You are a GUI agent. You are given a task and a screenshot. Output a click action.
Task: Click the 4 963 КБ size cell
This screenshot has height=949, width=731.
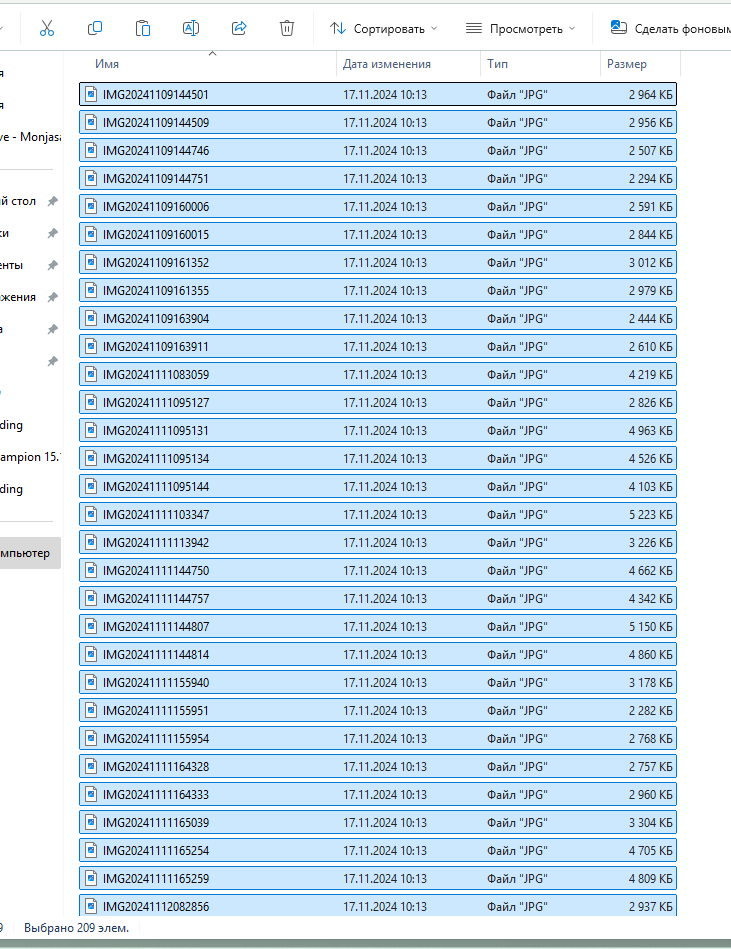(651, 430)
